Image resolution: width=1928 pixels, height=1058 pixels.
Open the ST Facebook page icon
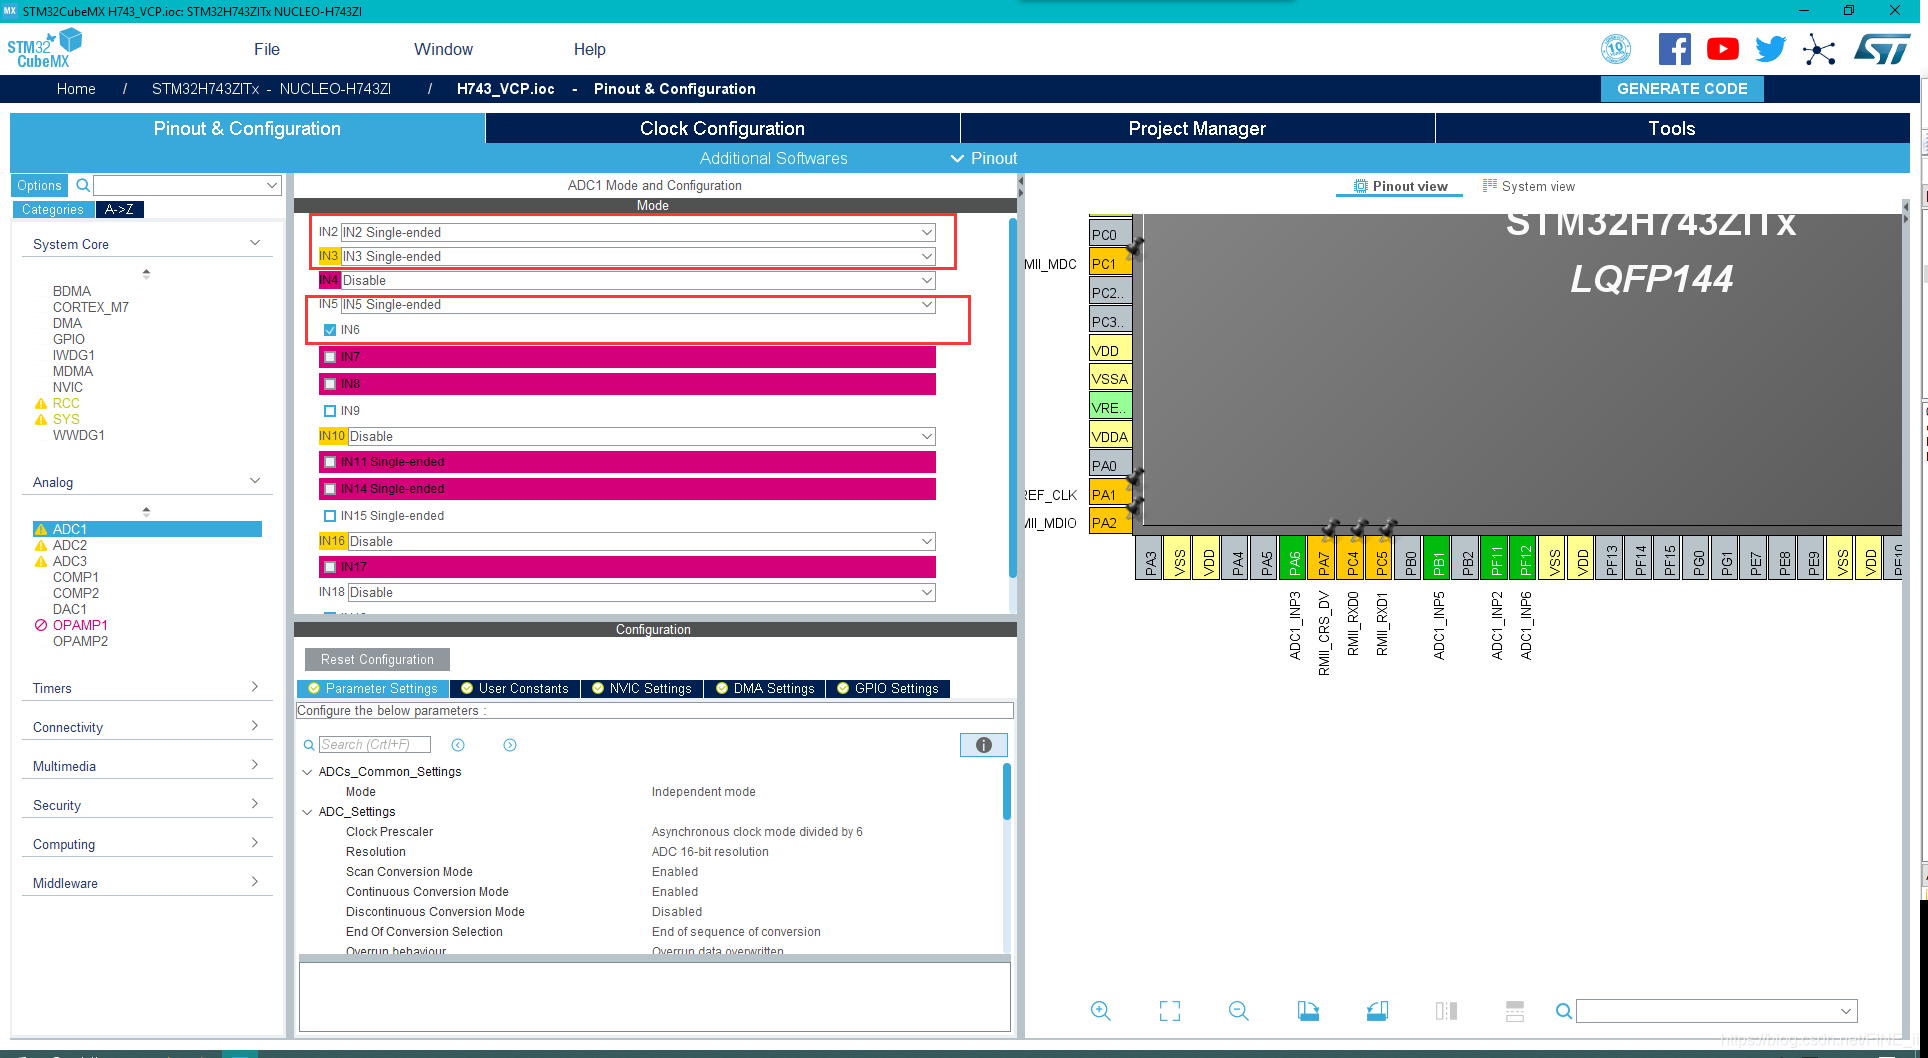[1674, 49]
